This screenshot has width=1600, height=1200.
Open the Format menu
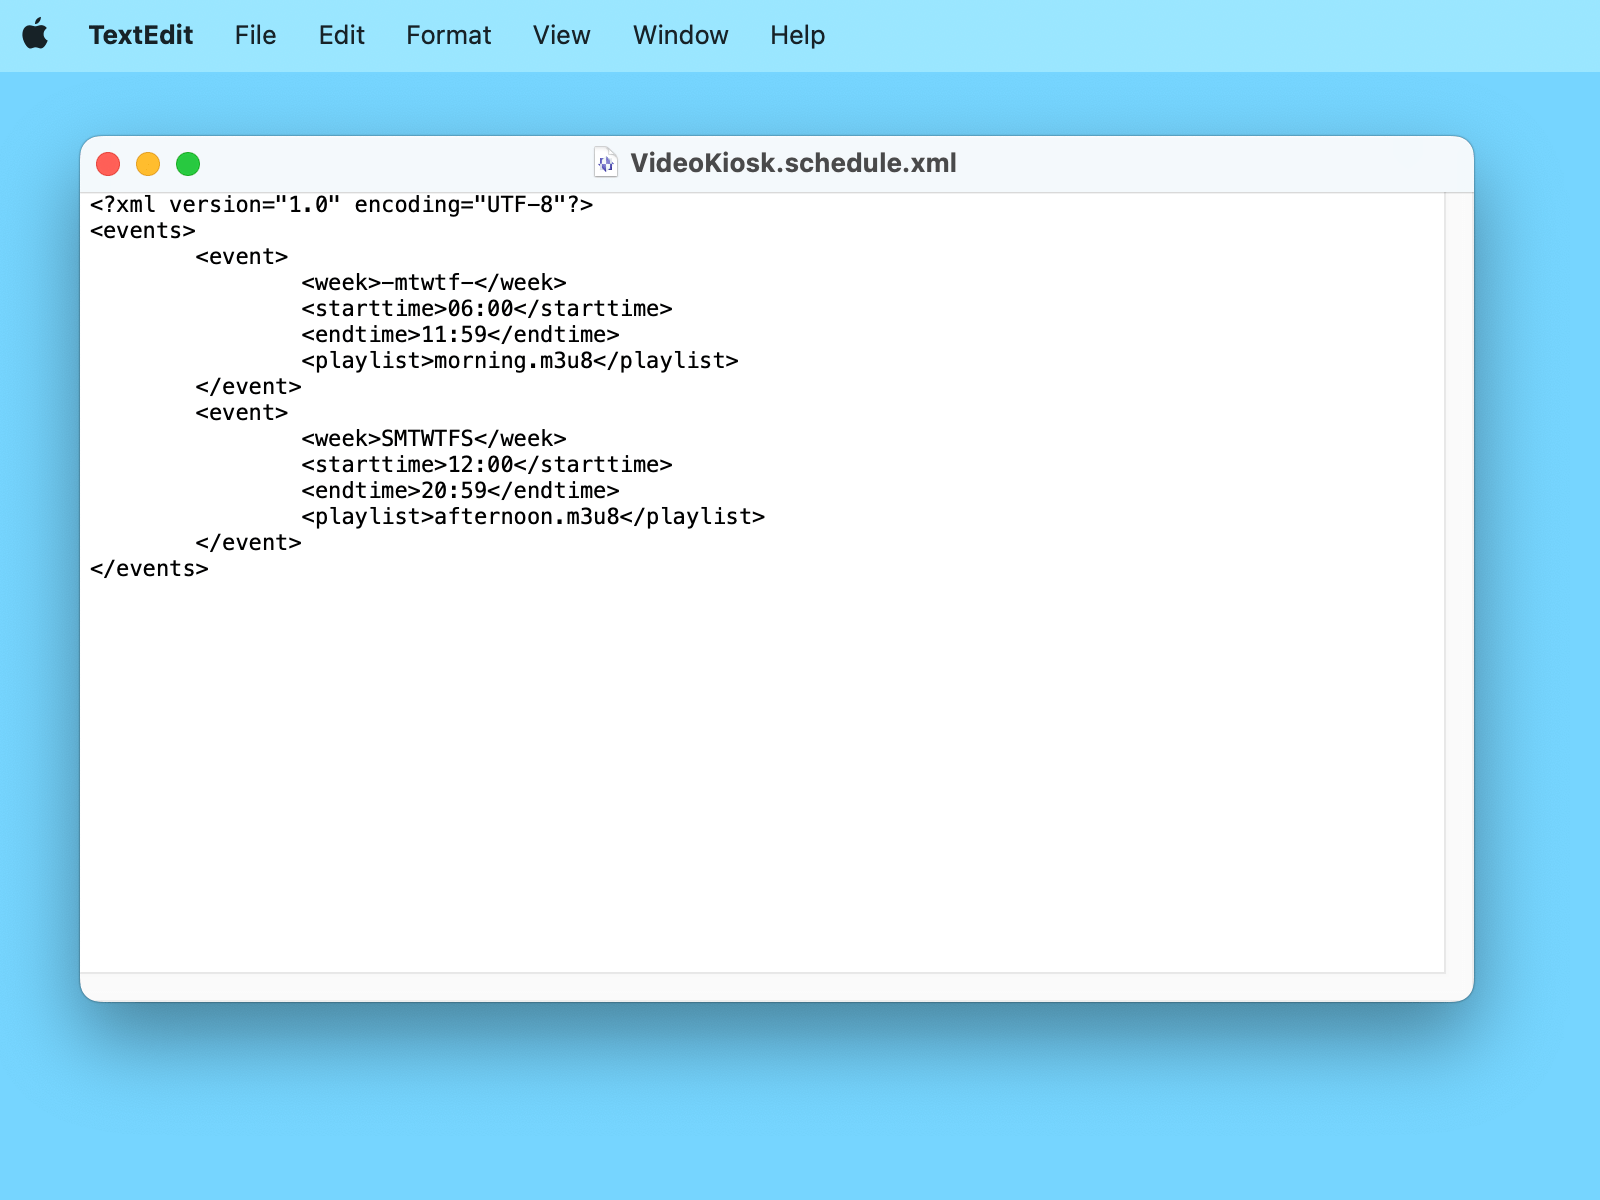[x=448, y=35]
